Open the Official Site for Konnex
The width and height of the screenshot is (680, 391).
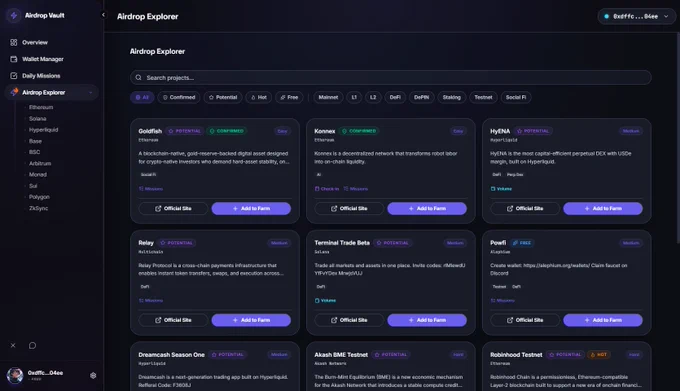click(x=349, y=209)
